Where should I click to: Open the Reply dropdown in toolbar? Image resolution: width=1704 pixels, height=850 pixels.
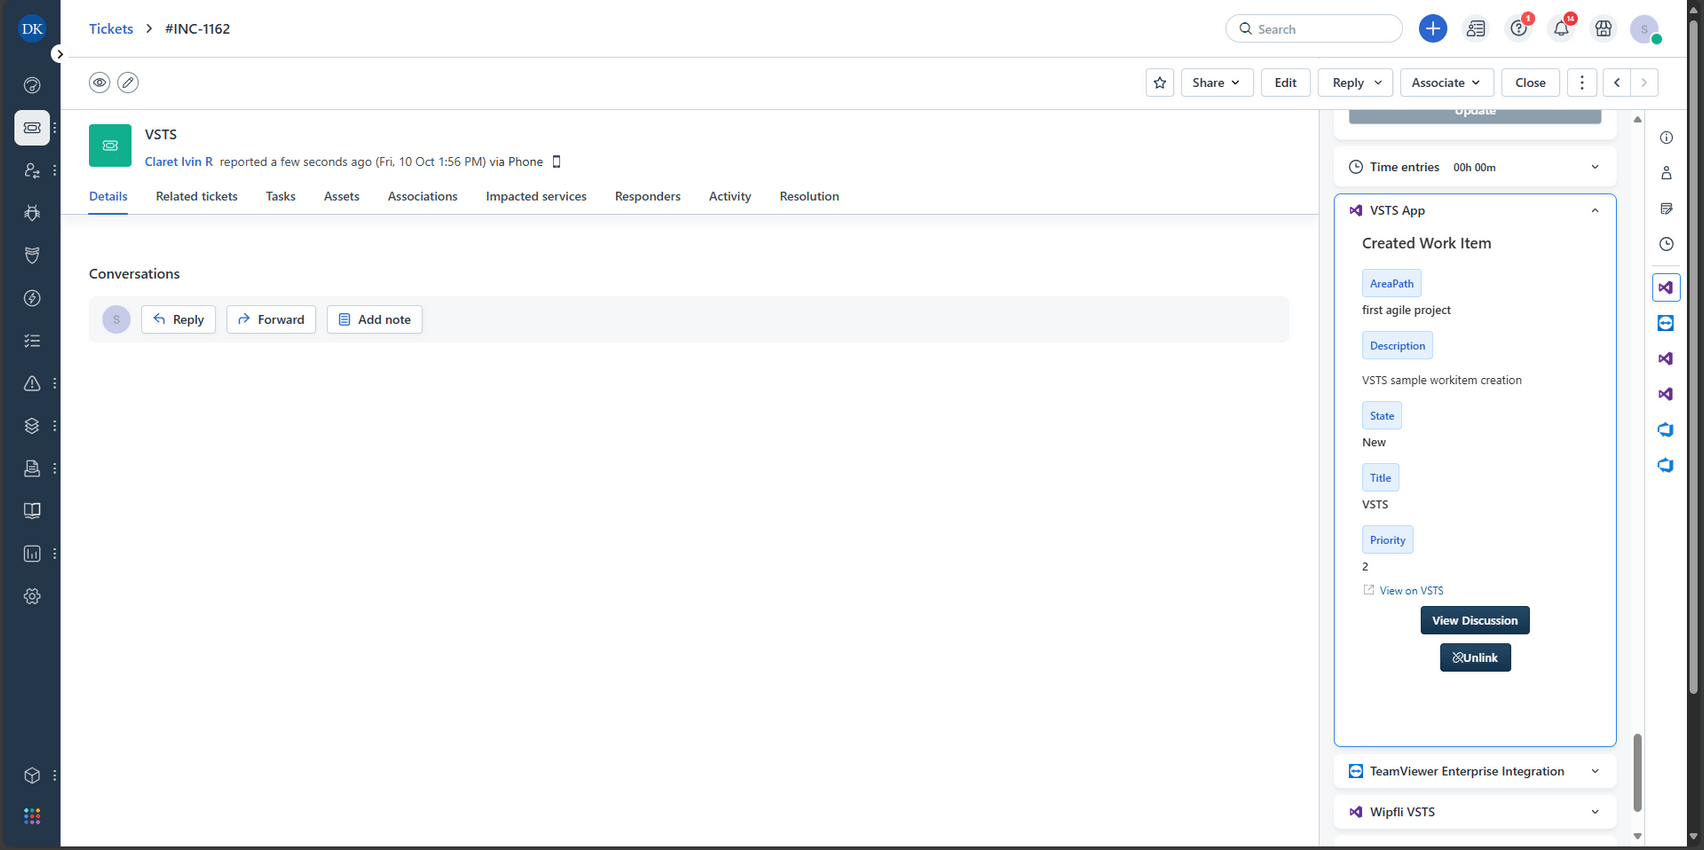(x=1356, y=83)
